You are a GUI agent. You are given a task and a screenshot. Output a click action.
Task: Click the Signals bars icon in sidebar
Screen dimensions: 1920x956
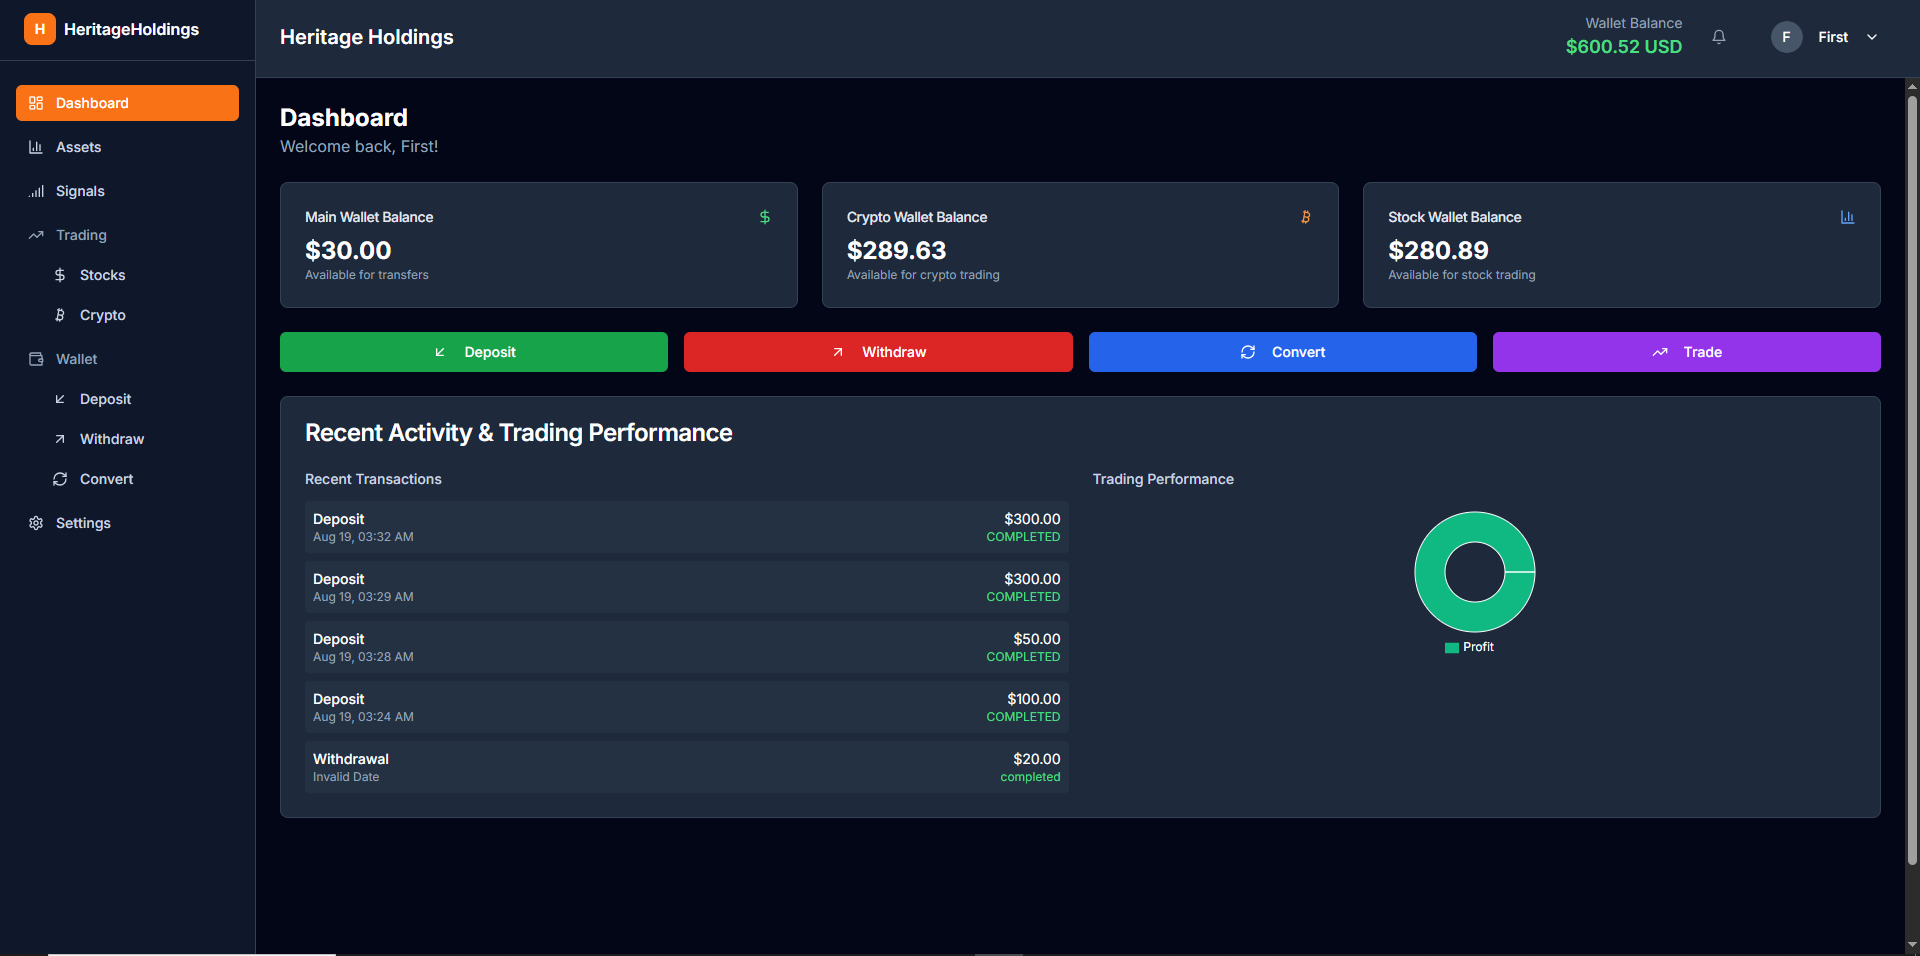[x=35, y=191]
